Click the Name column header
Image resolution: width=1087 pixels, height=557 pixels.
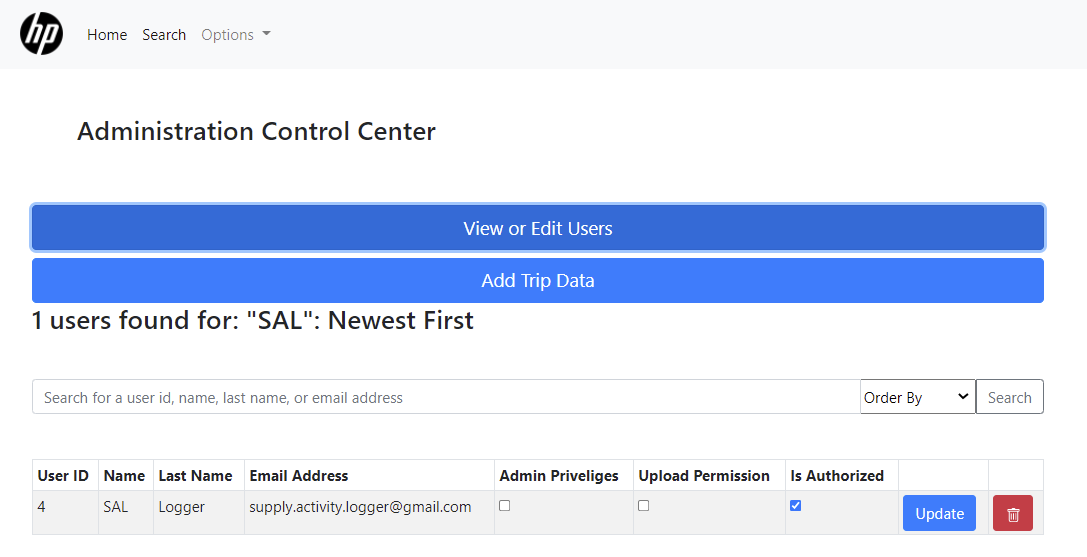pyautogui.click(x=124, y=476)
